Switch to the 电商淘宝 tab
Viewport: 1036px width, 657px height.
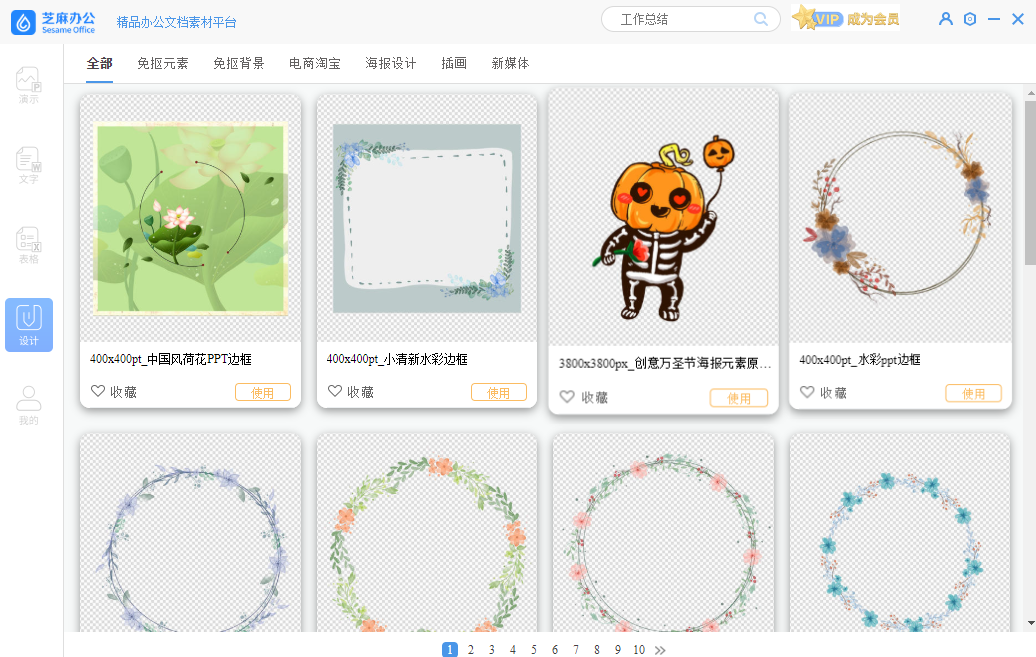click(314, 63)
